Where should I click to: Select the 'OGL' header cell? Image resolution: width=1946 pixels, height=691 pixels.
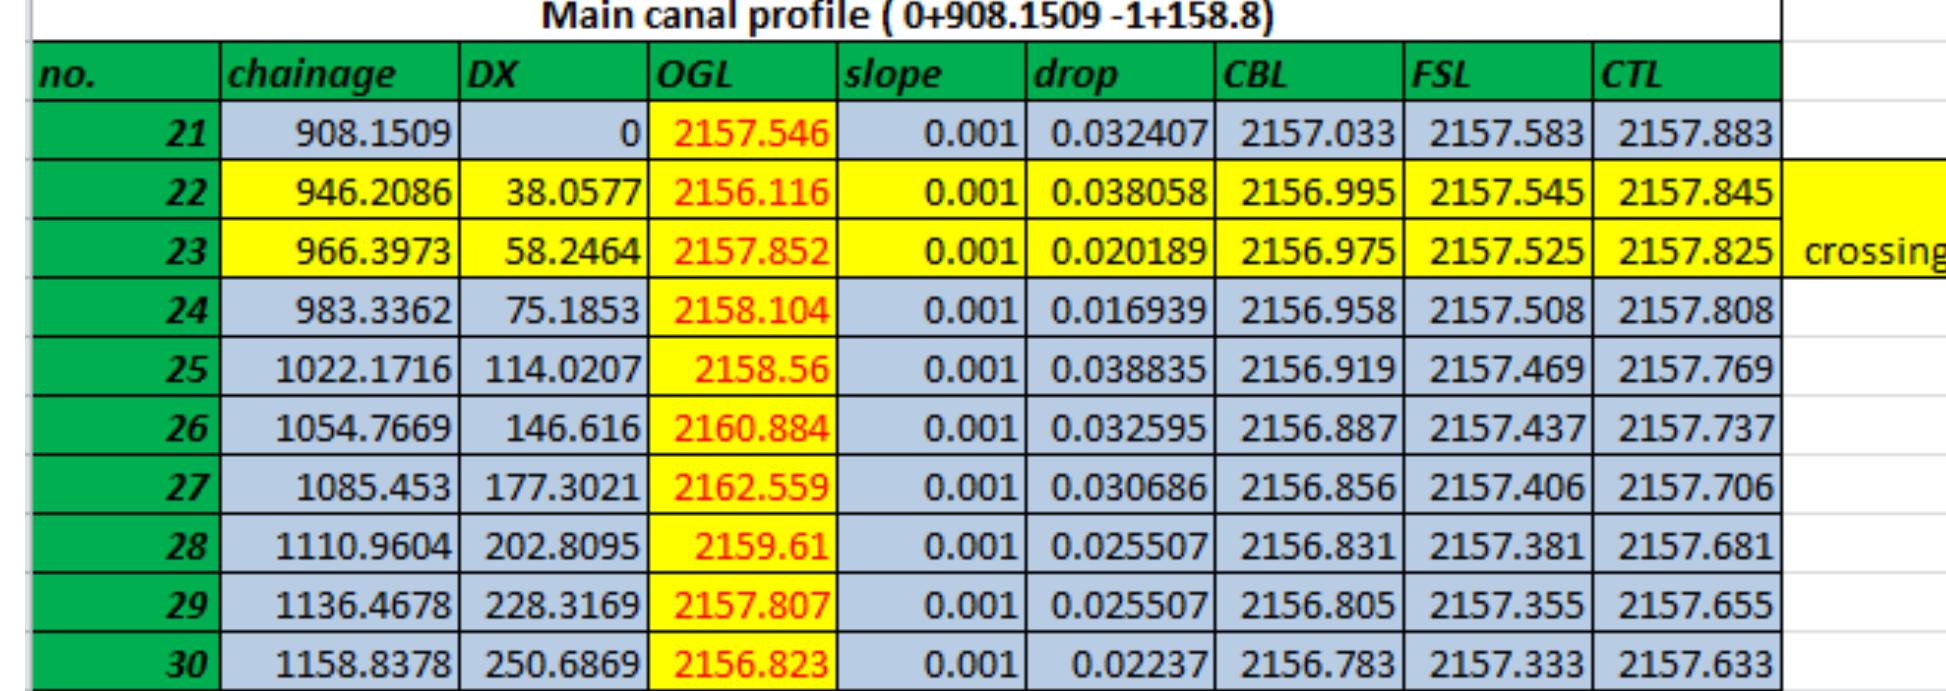pyautogui.click(x=742, y=74)
